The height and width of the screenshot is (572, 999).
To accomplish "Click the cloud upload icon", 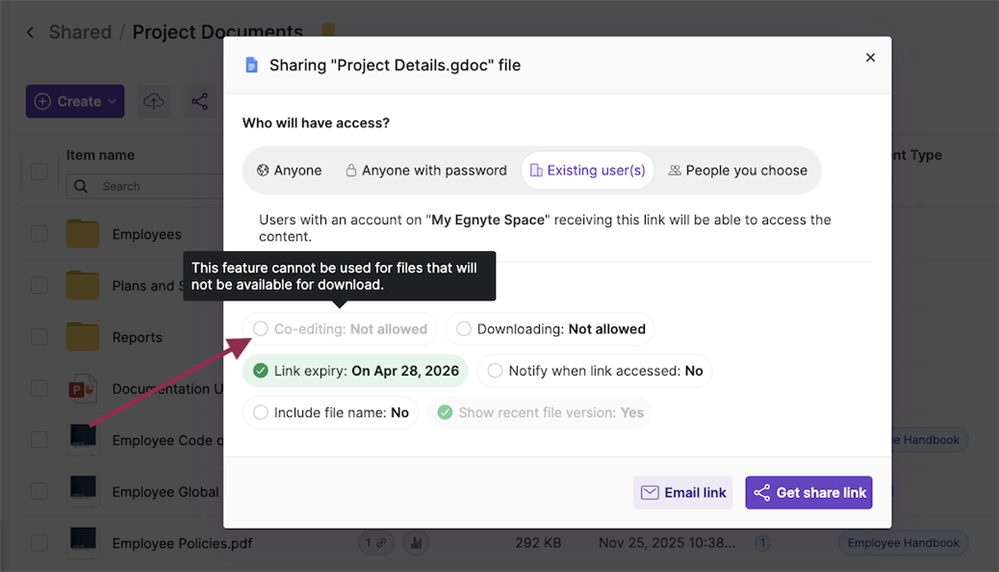I will coord(154,101).
